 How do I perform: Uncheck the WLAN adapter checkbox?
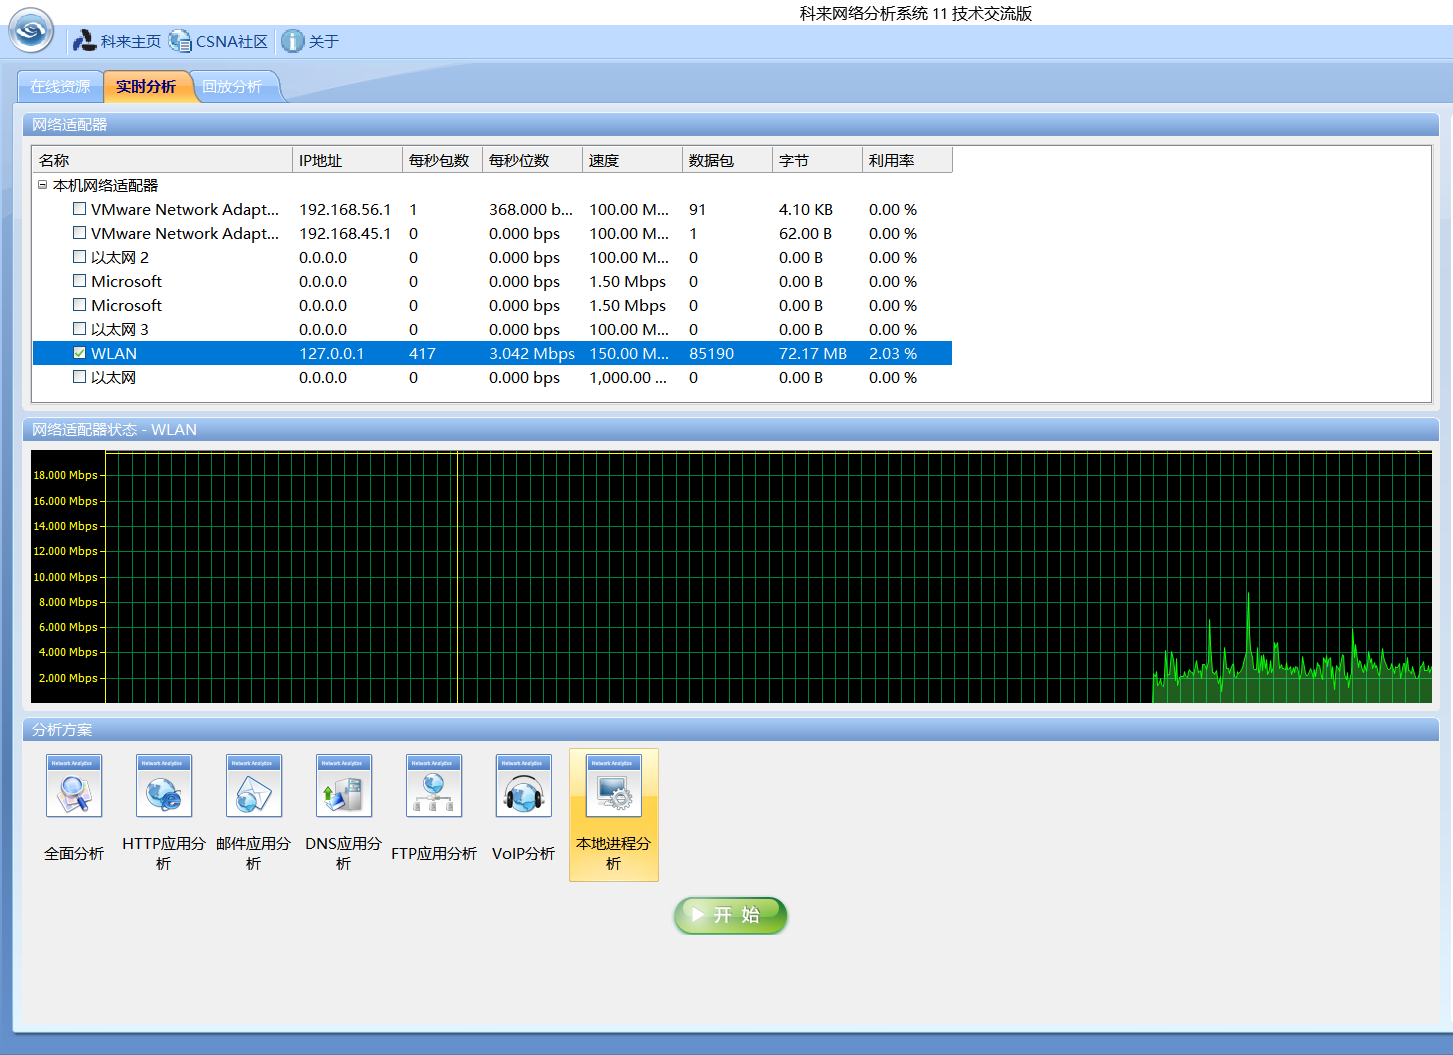(79, 353)
